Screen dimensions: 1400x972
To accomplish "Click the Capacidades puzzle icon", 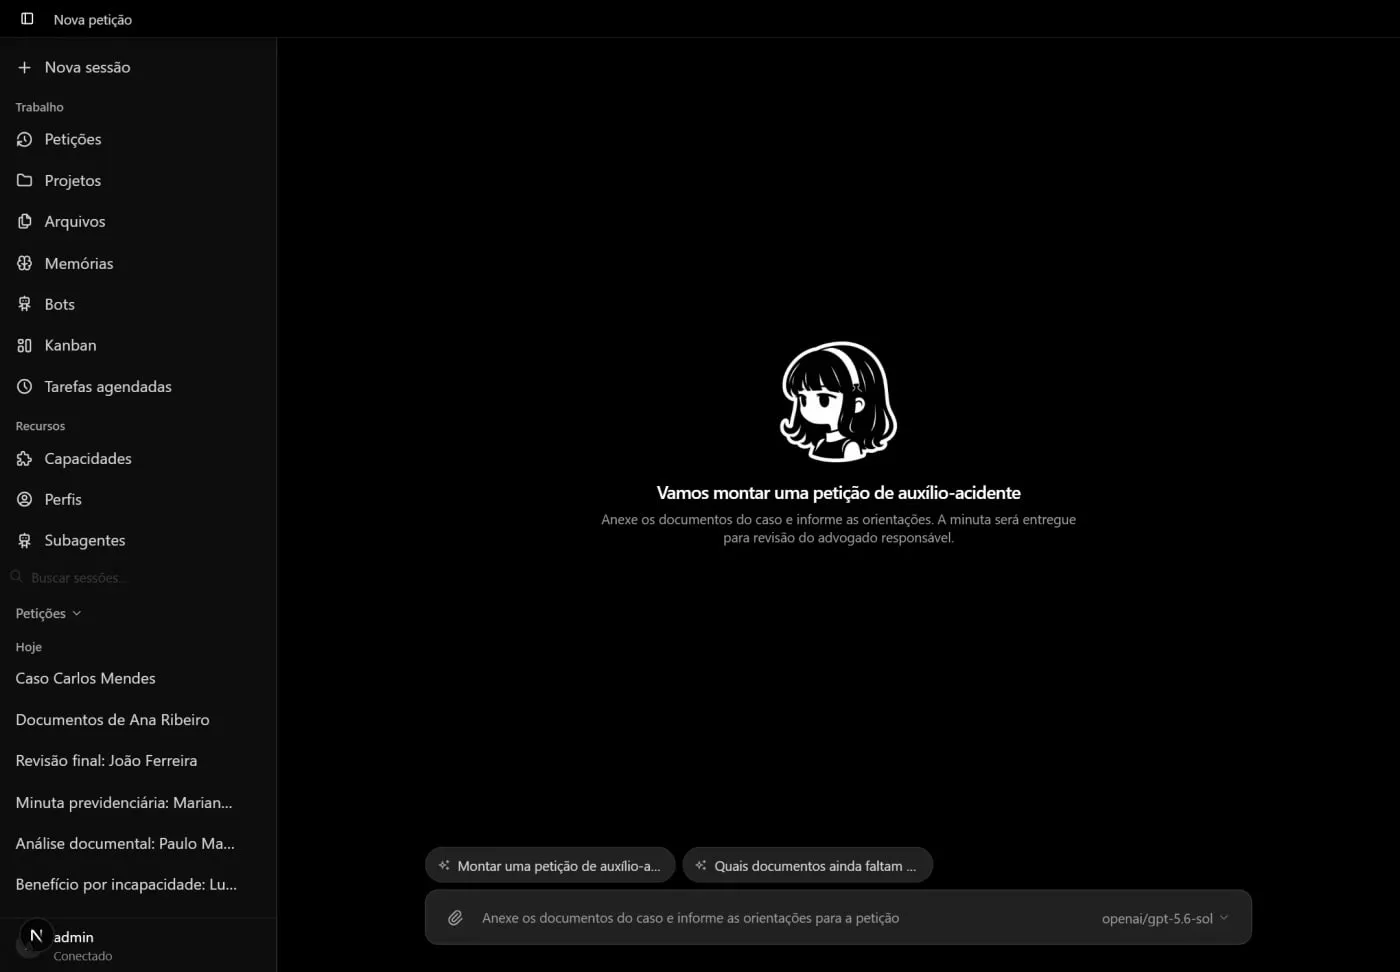I will 24,458.
